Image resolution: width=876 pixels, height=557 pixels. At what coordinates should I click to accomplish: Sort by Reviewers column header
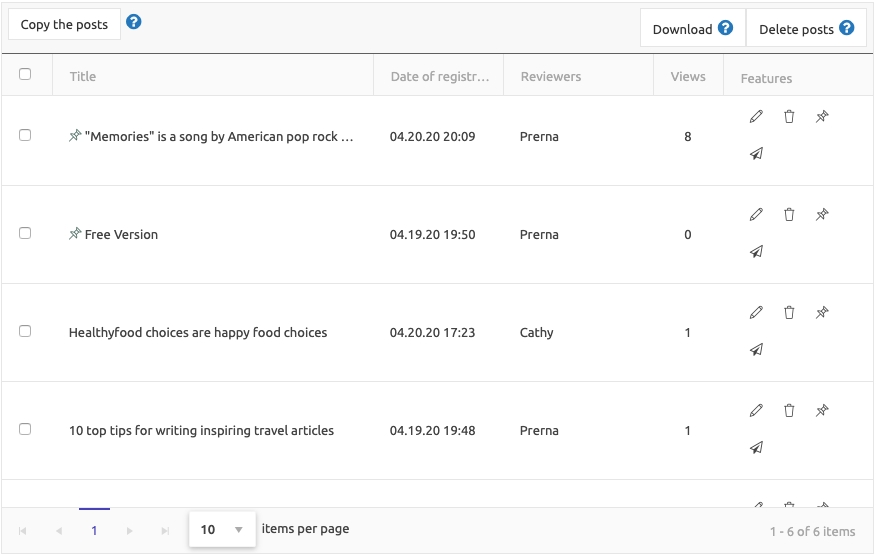551,77
